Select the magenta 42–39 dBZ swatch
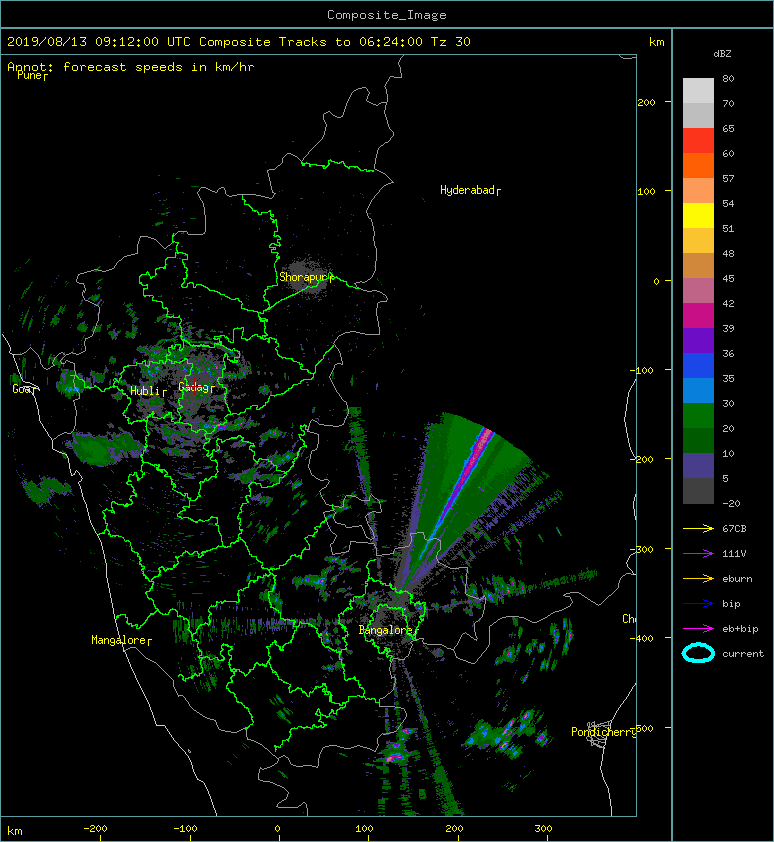This screenshot has width=774, height=842. [x=698, y=315]
